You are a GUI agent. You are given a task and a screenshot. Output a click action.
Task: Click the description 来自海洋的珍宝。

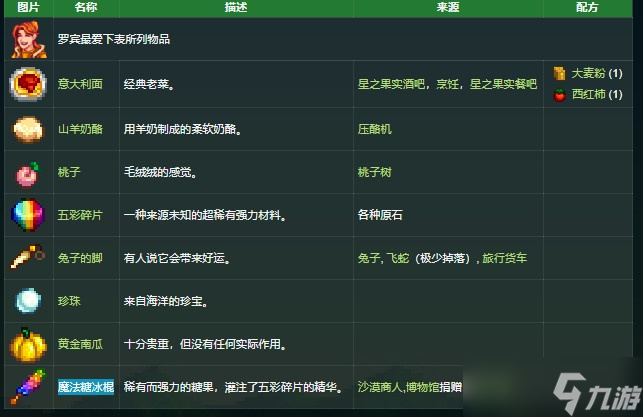point(166,301)
